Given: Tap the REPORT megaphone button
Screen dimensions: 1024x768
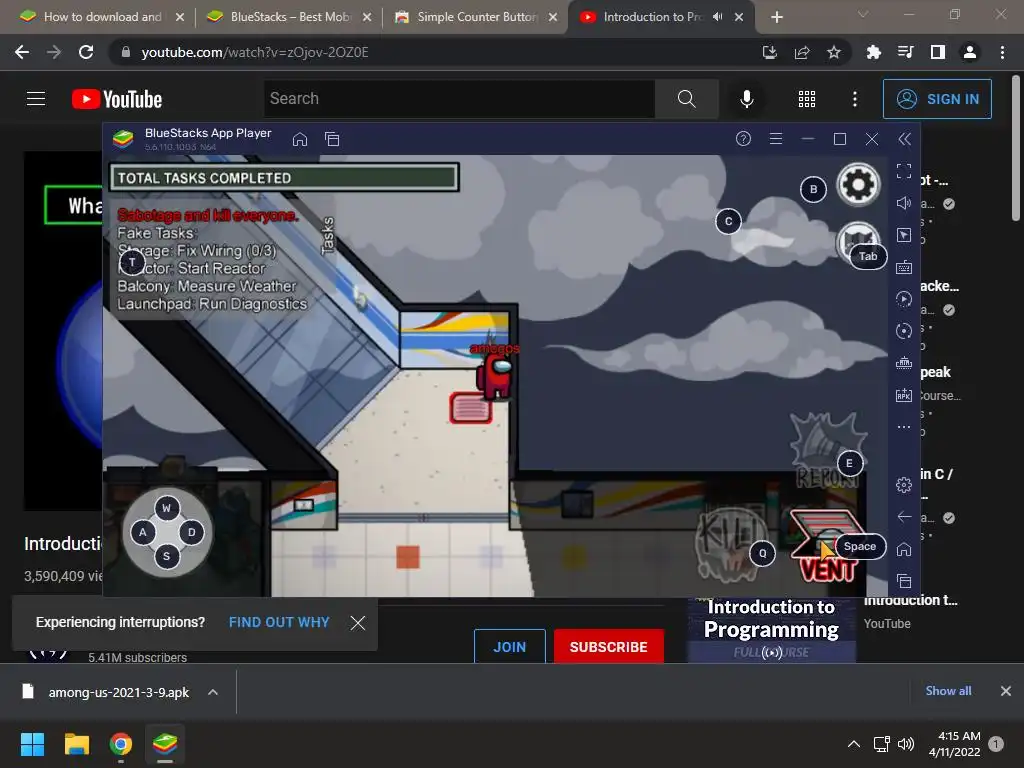Looking at the screenshot, I should pos(827,451).
